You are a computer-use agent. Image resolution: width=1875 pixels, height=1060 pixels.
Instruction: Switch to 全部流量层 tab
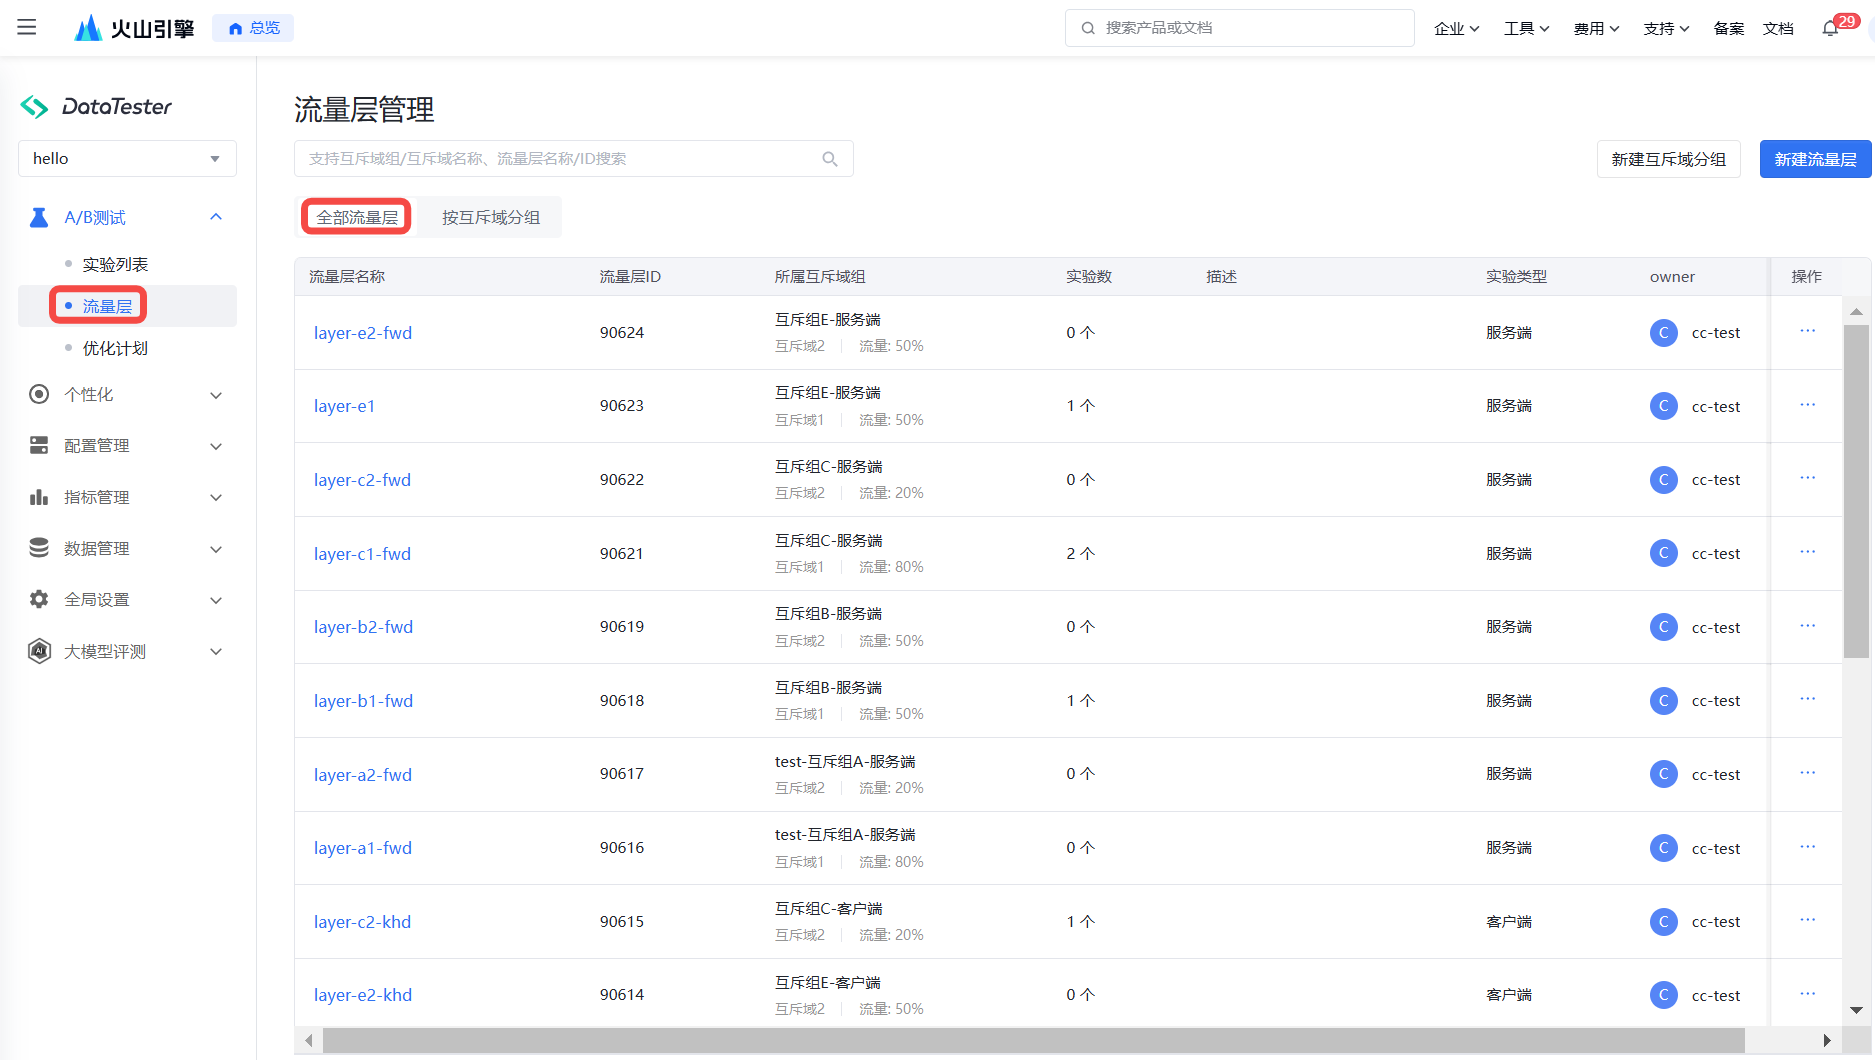357,217
